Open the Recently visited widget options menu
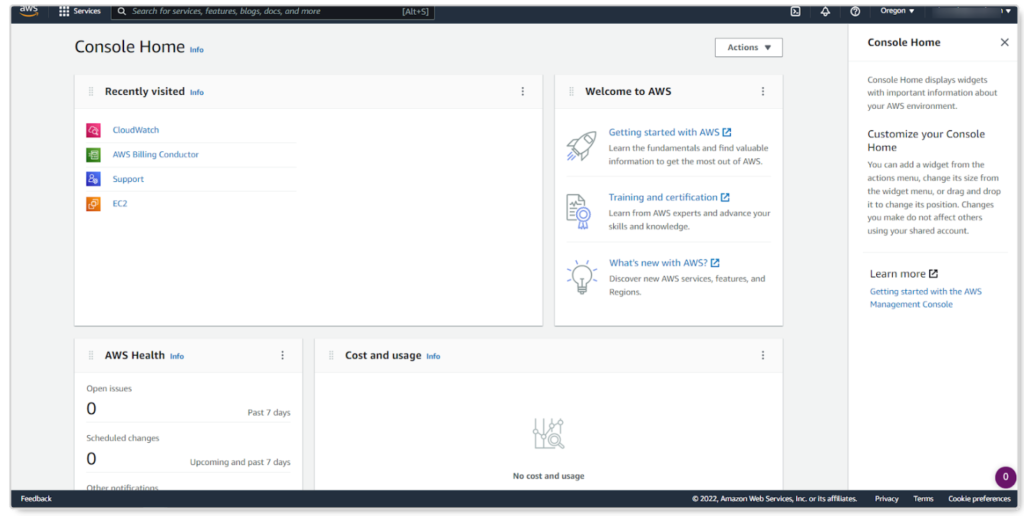This screenshot has width=1024, height=516. [x=522, y=91]
